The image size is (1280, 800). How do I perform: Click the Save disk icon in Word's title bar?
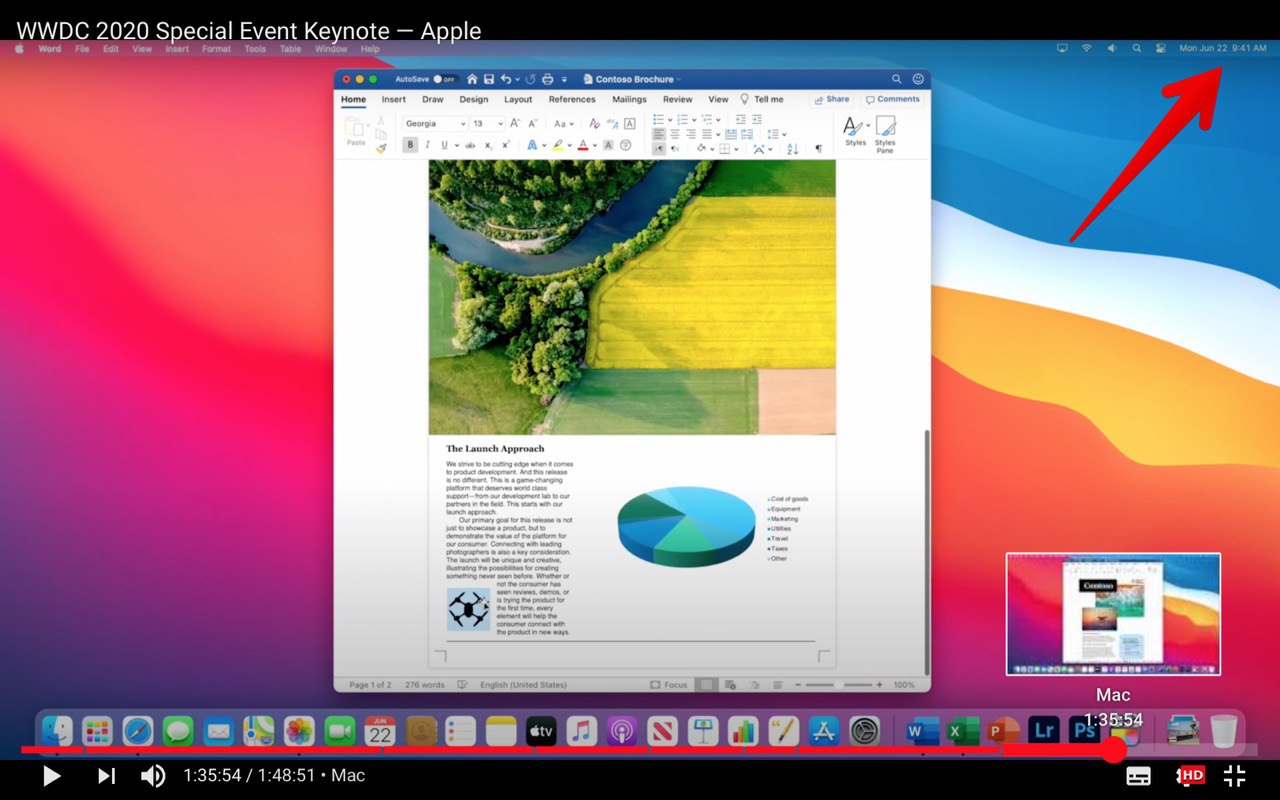pyautogui.click(x=489, y=79)
